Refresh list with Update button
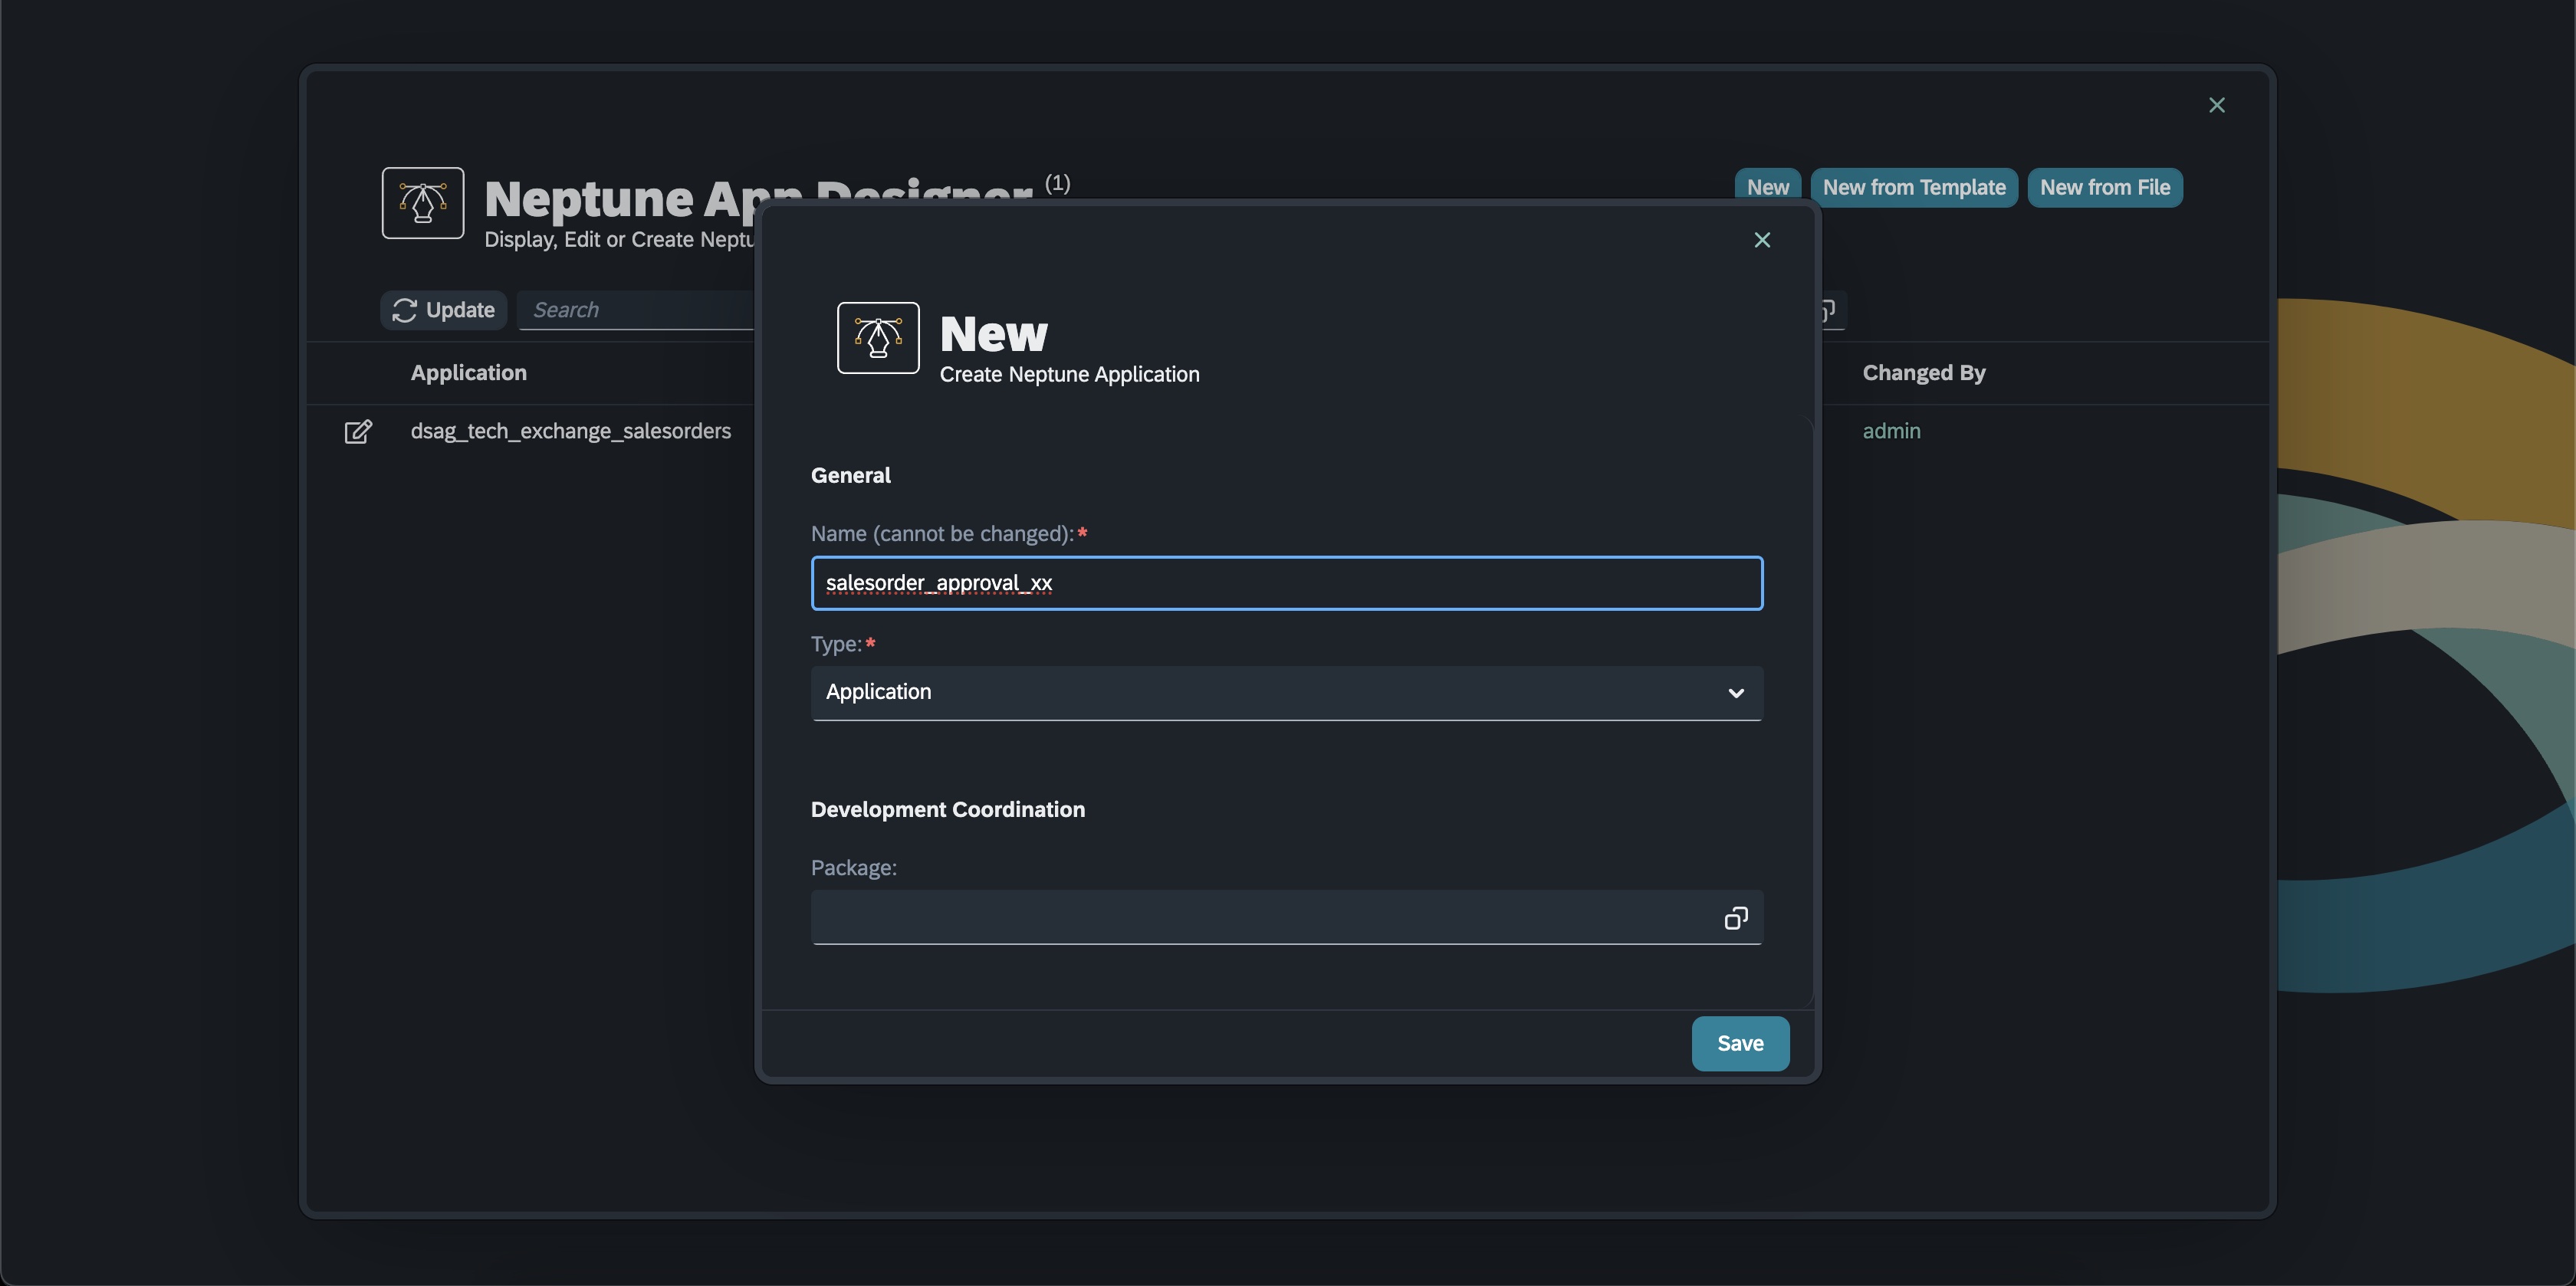Viewport: 2576px width, 1286px height. tap(444, 310)
